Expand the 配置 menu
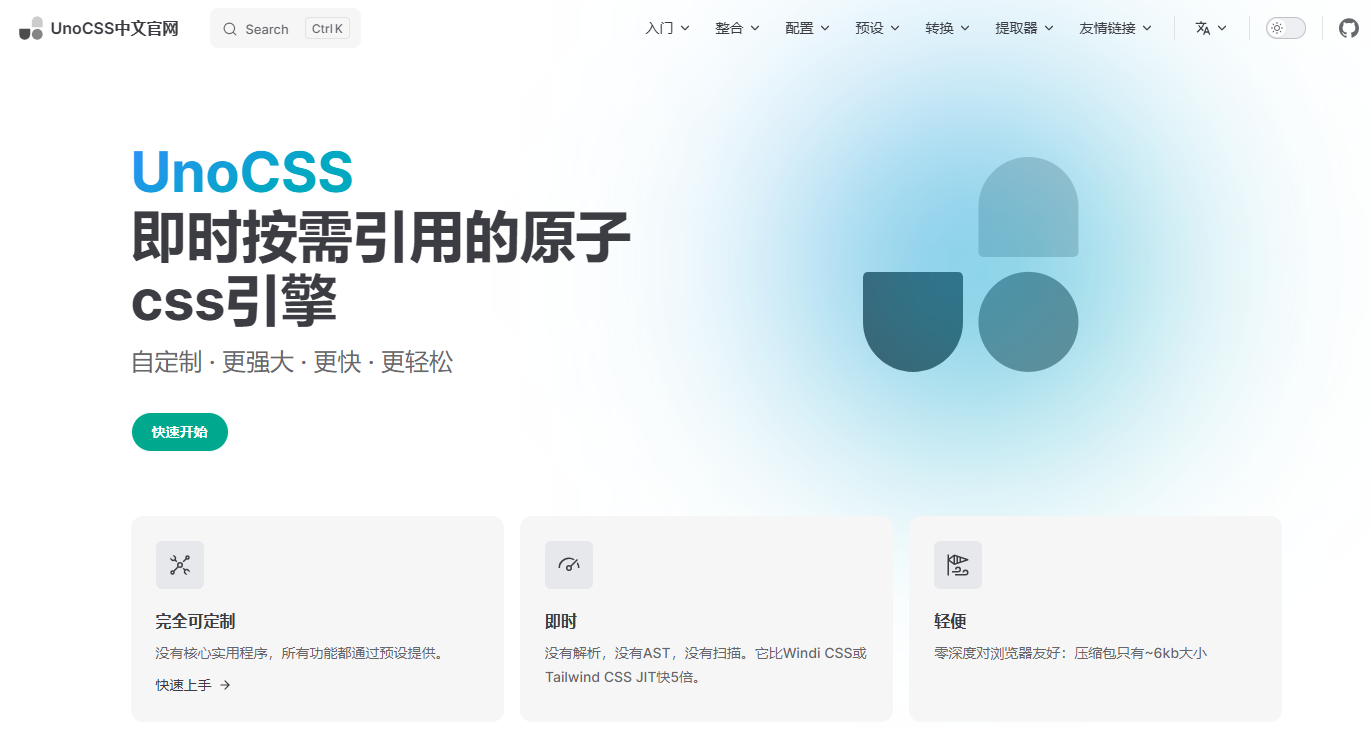Viewport: 1371px width, 730px height. (807, 28)
